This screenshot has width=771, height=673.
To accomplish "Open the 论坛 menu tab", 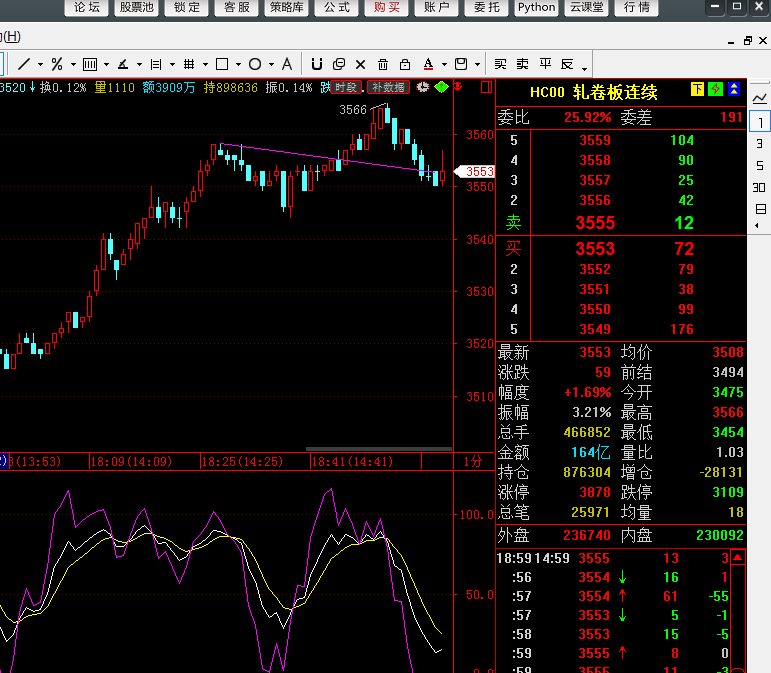I will (87, 8).
